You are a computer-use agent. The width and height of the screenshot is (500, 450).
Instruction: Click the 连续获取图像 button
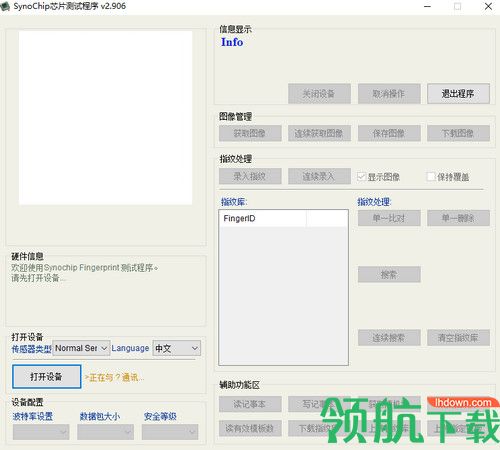coord(319,133)
